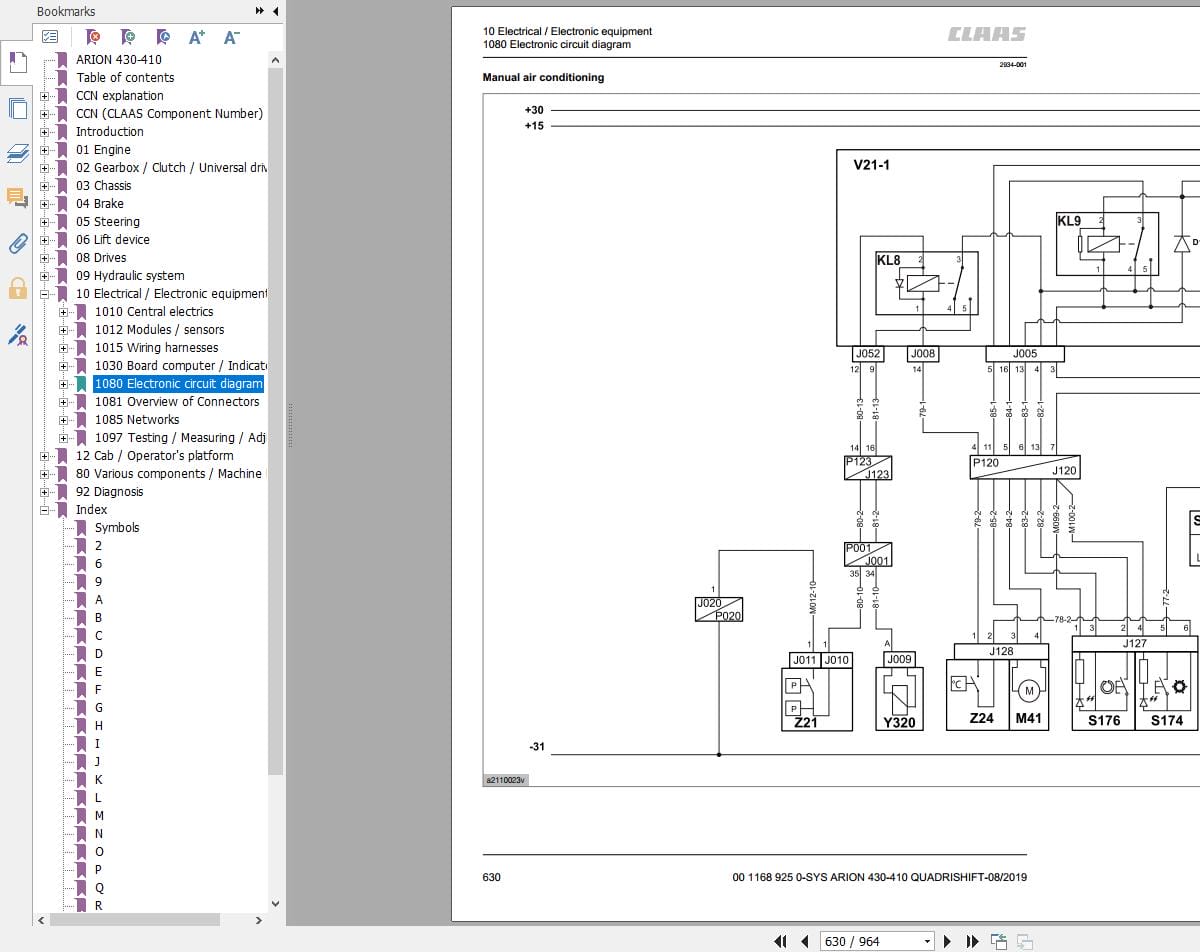The width and height of the screenshot is (1200, 952).
Task: Expand the 1010 Central electrics node
Action: point(63,312)
